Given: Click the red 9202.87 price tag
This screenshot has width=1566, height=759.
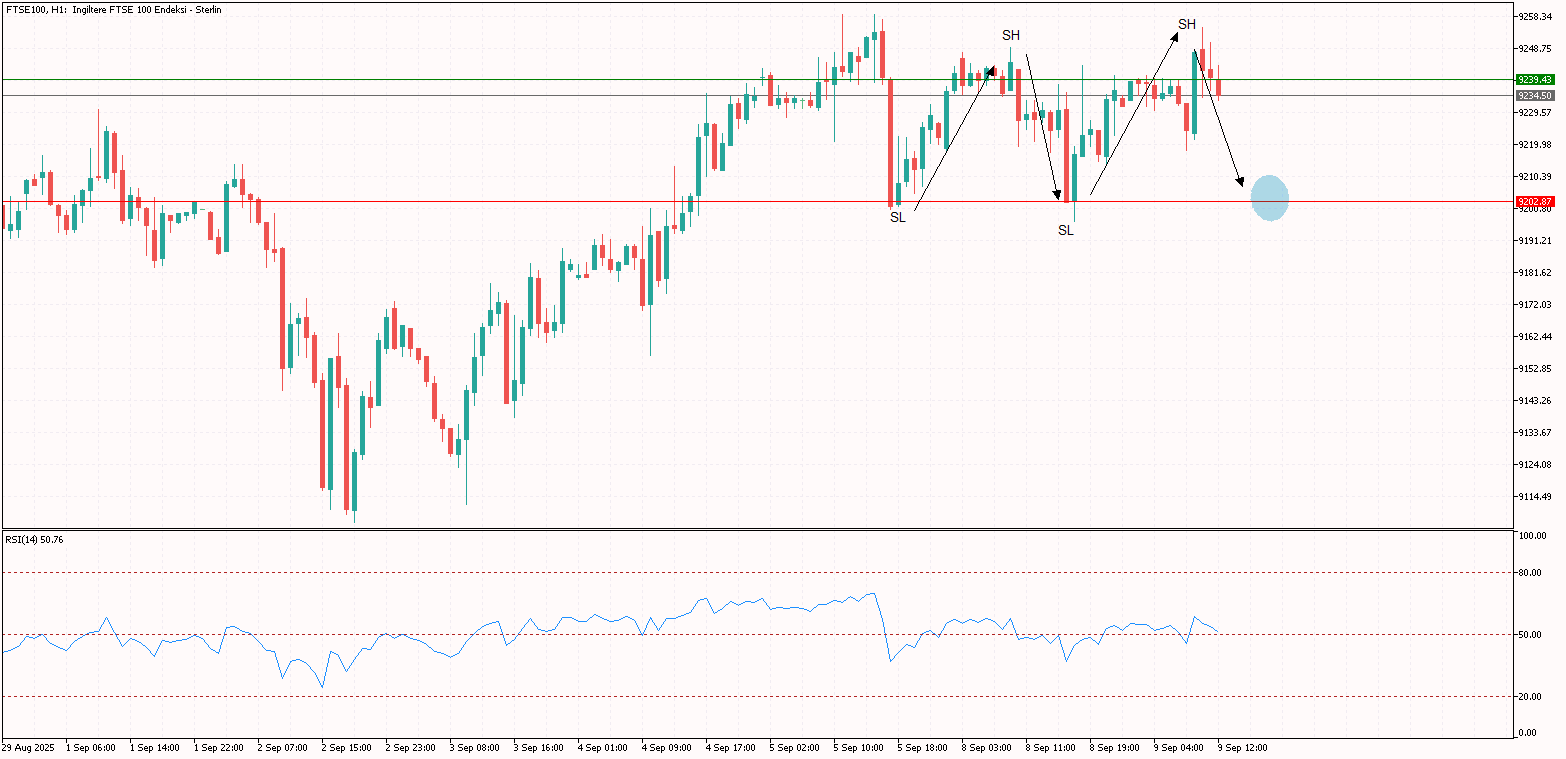Looking at the screenshot, I should (x=1535, y=201).
